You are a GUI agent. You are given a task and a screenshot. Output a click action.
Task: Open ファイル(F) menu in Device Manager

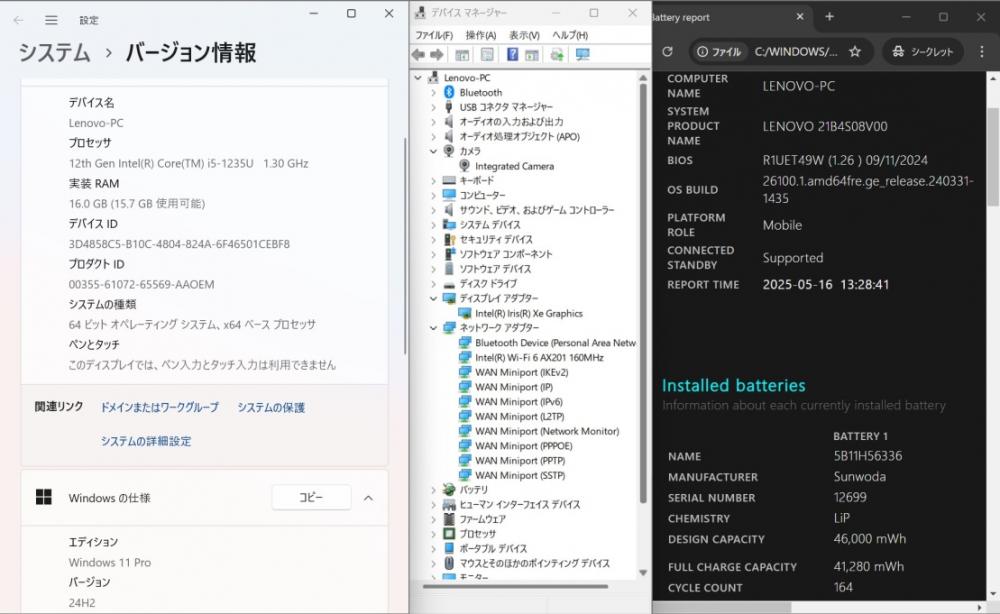tap(434, 35)
